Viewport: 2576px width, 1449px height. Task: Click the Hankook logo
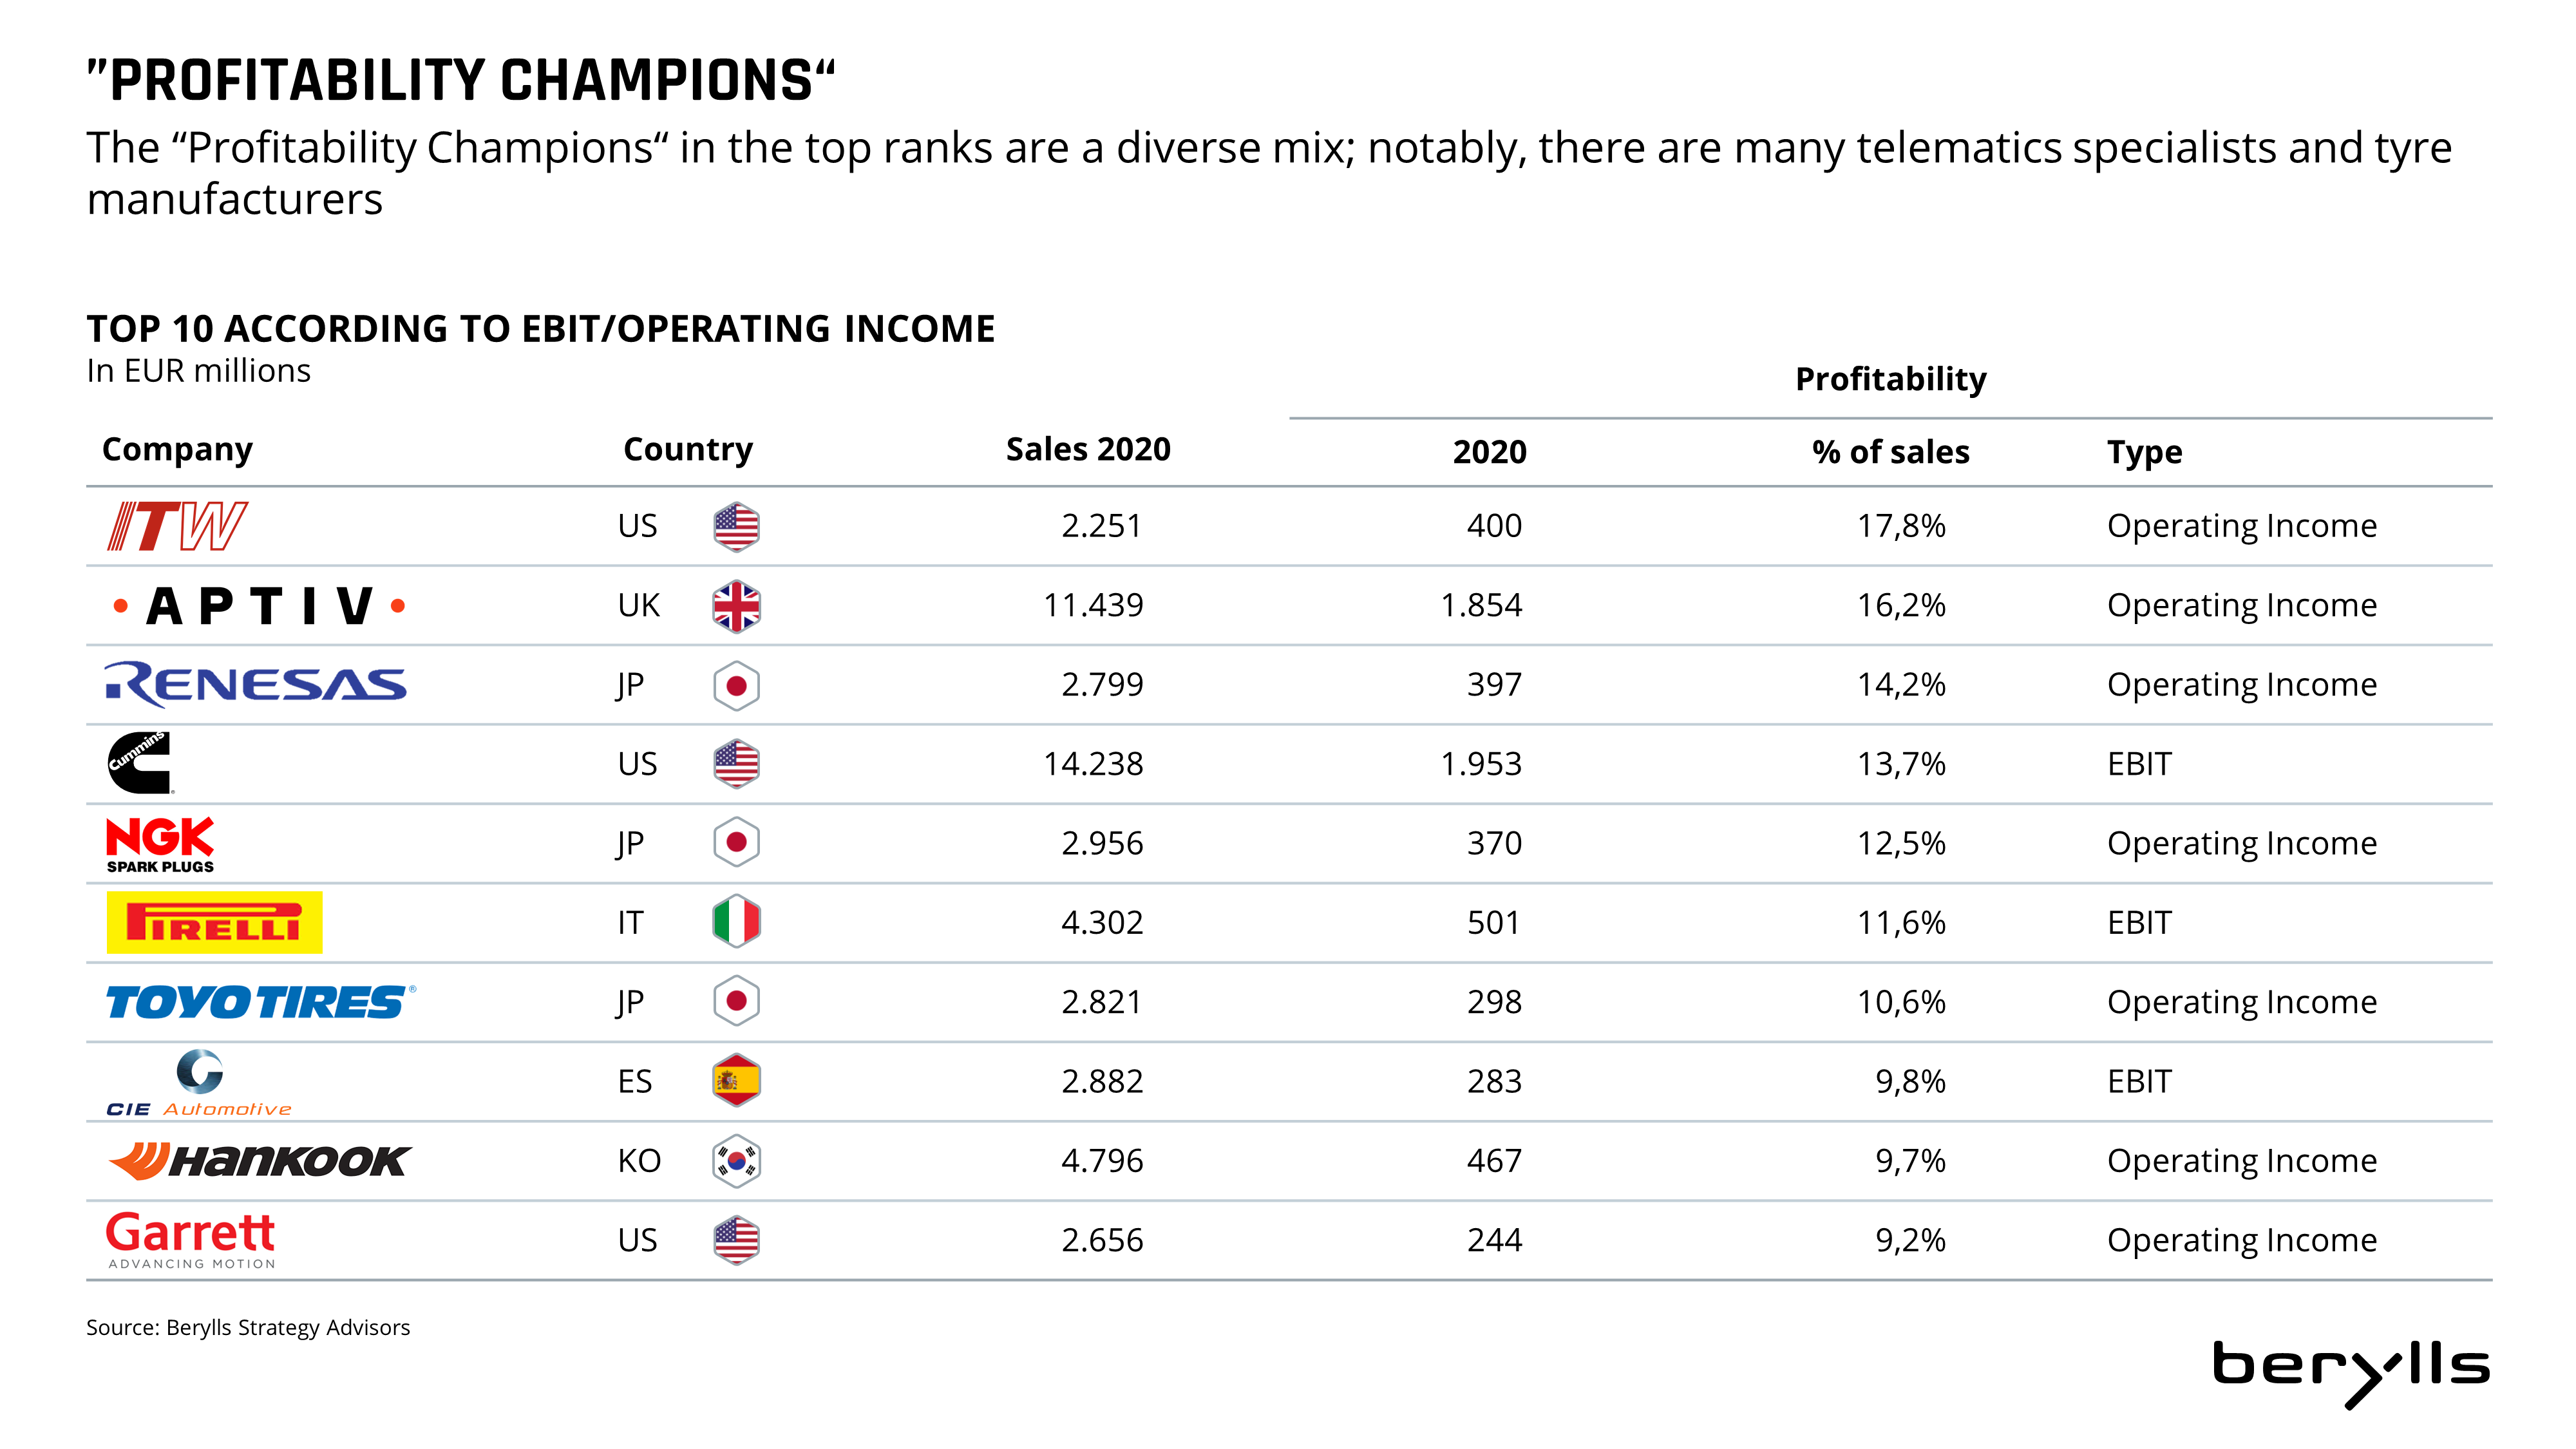pyautogui.click(x=259, y=1161)
